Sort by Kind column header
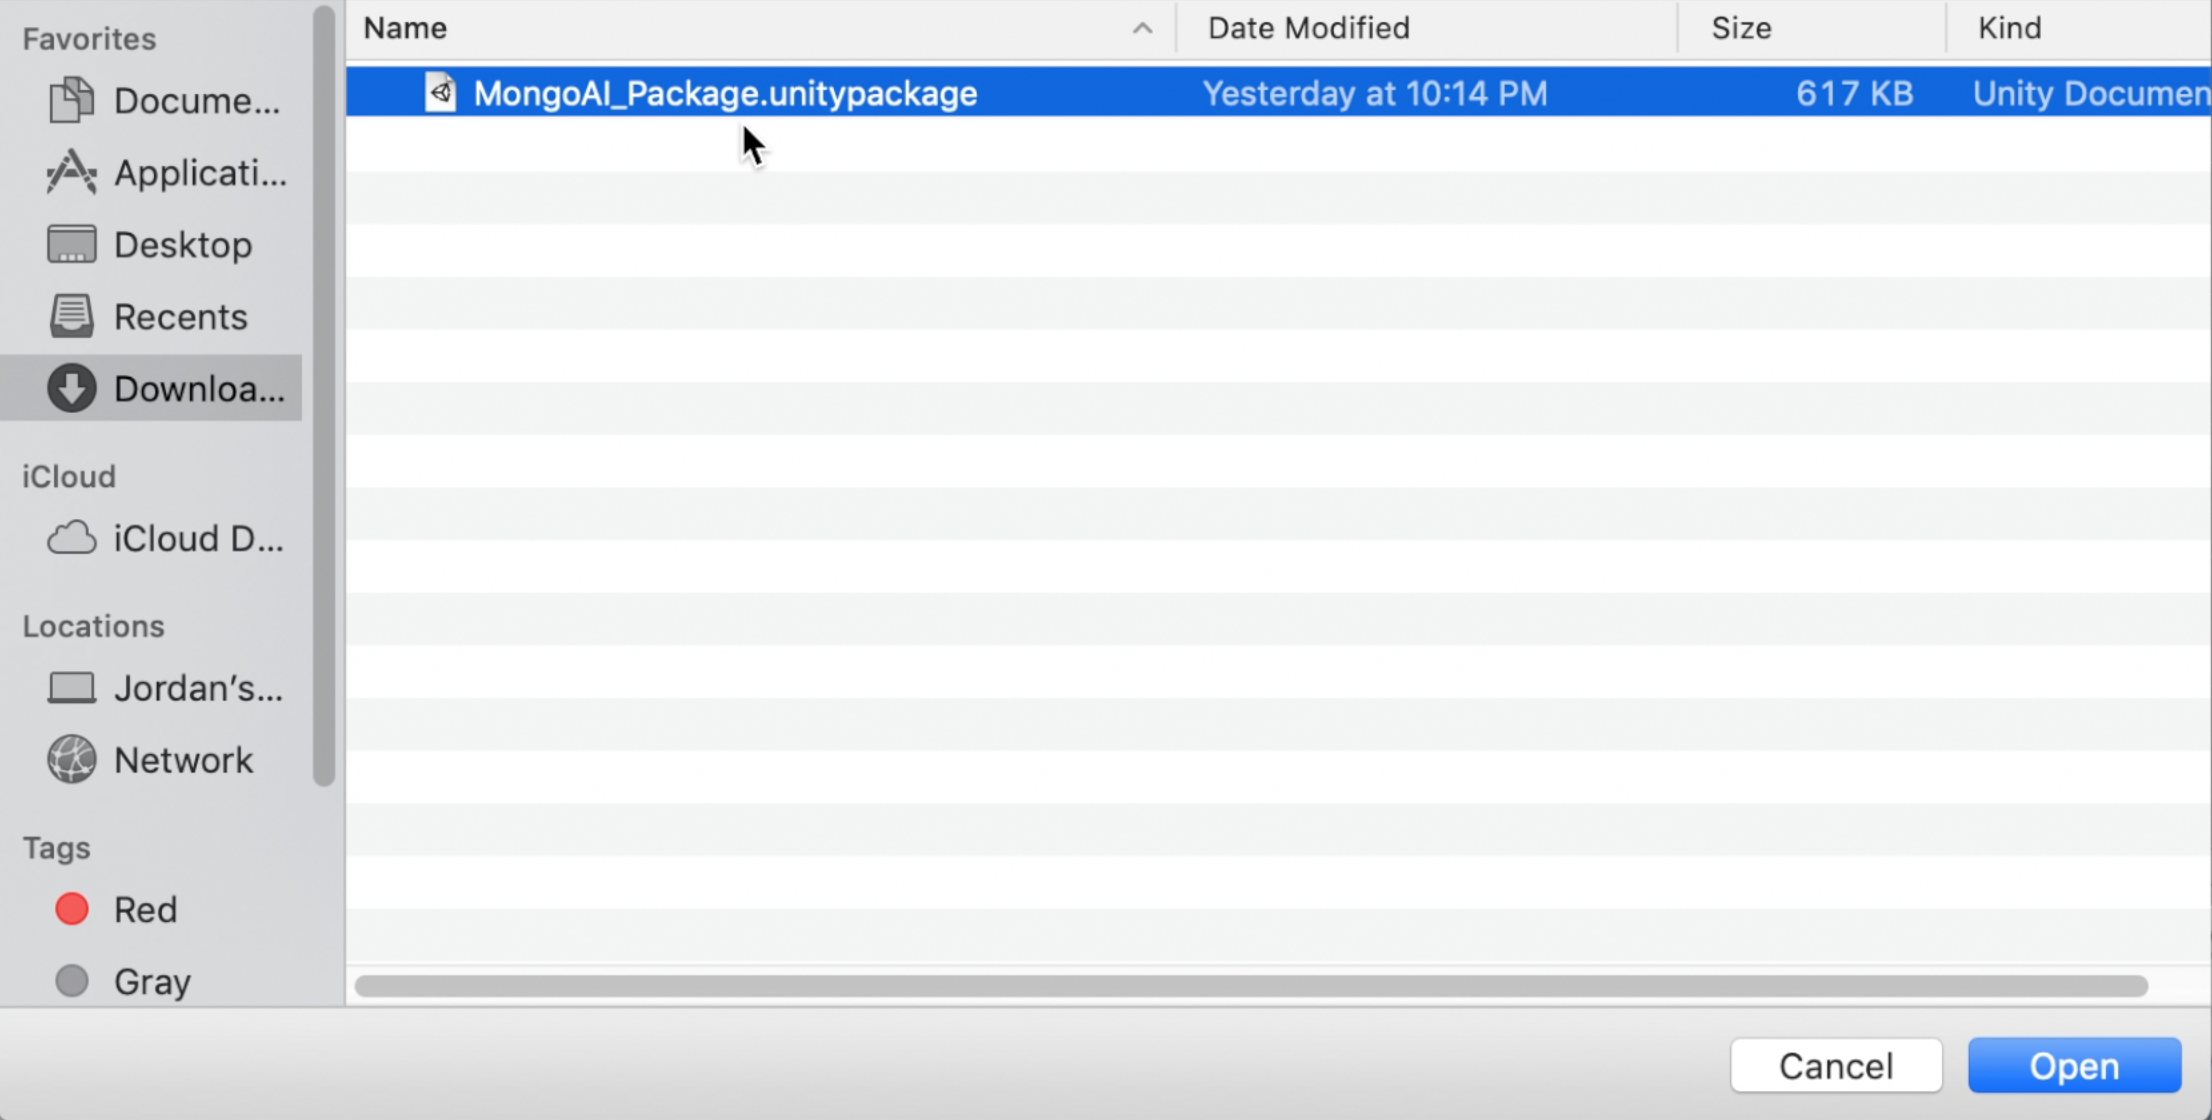The width and height of the screenshot is (2212, 1120). (2009, 28)
